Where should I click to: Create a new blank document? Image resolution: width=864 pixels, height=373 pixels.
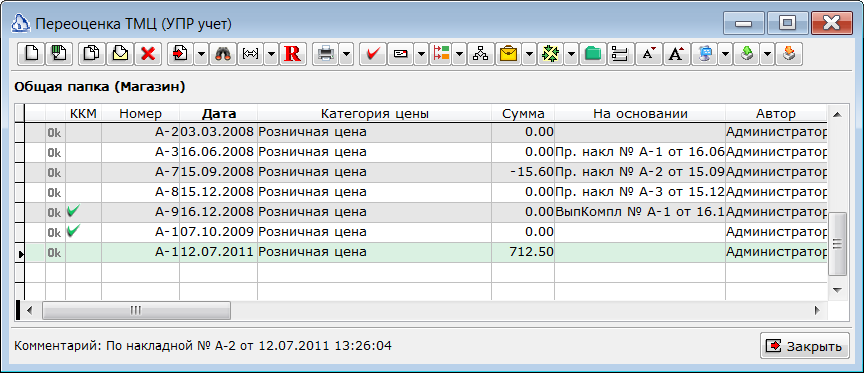coord(32,54)
